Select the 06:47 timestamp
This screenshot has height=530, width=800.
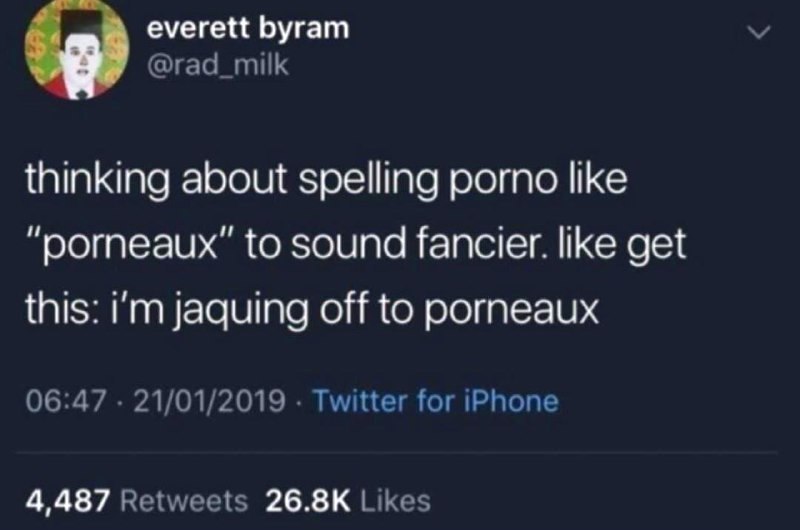[67, 401]
